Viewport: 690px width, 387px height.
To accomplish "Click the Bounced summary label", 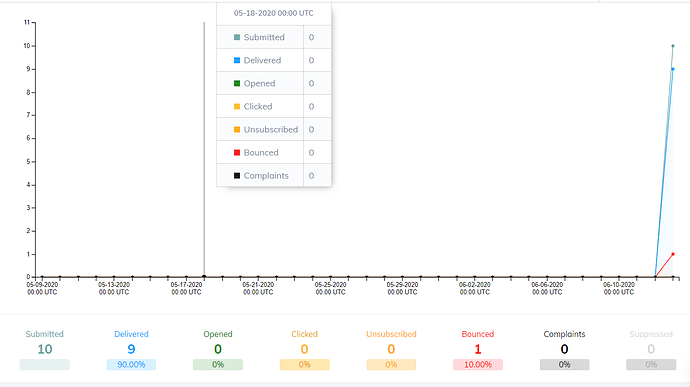I will click(x=478, y=334).
